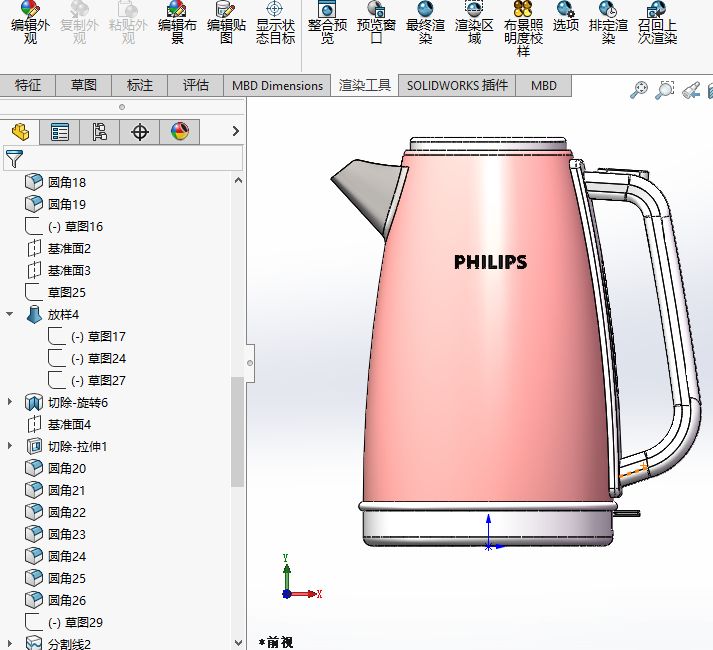Collapse the 放样4 loft feature
The height and width of the screenshot is (650, 713).
coord(10,314)
